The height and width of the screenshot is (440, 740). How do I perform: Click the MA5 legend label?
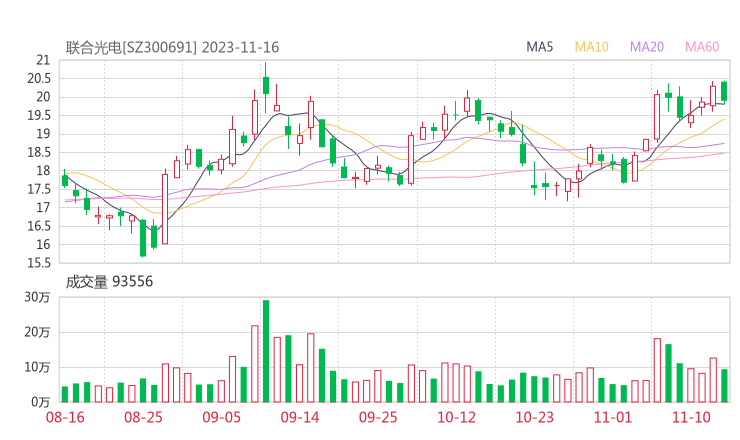(539, 47)
